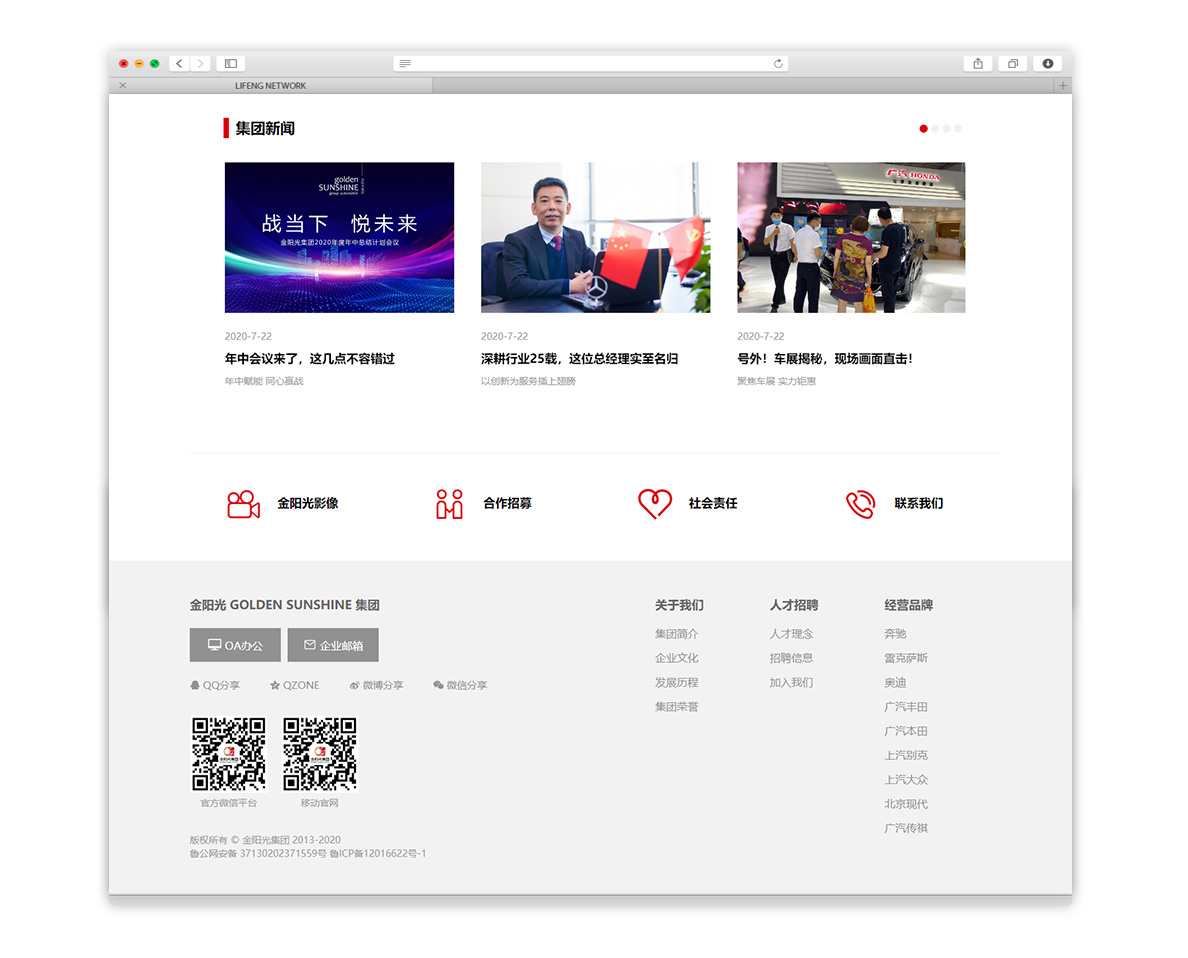This screenshot has height=958, width=1188.
Task: Open 加入我们 footer link
Action: [791, 682]
